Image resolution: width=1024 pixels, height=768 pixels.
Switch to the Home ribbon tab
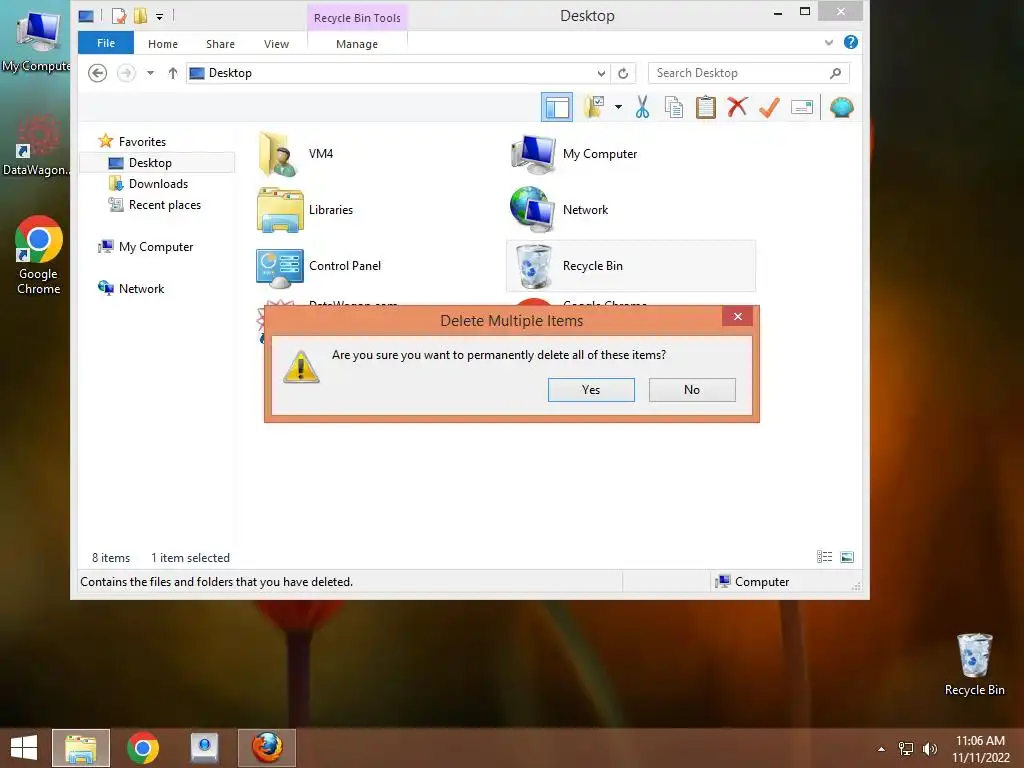(x=163, y=44)
